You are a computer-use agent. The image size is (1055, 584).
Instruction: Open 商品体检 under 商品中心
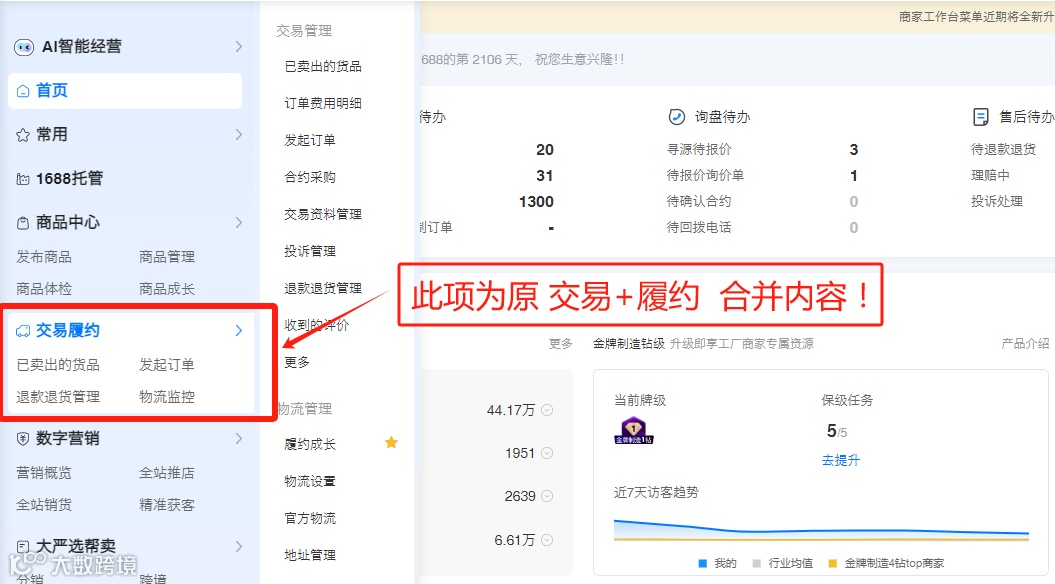pos(44,289)
